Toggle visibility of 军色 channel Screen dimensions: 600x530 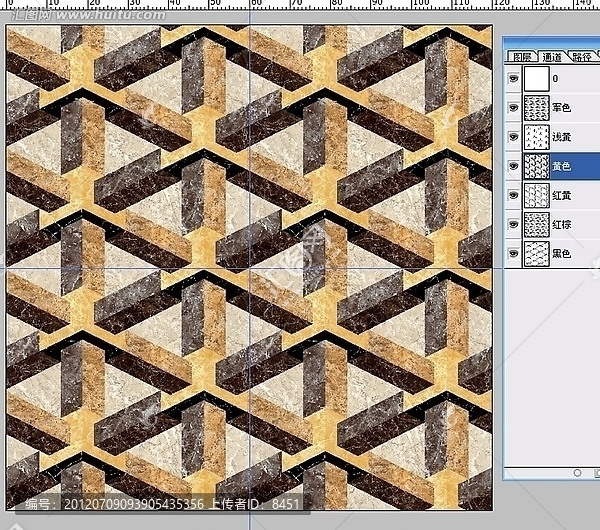pyautogui.click(x=513, y=108)
